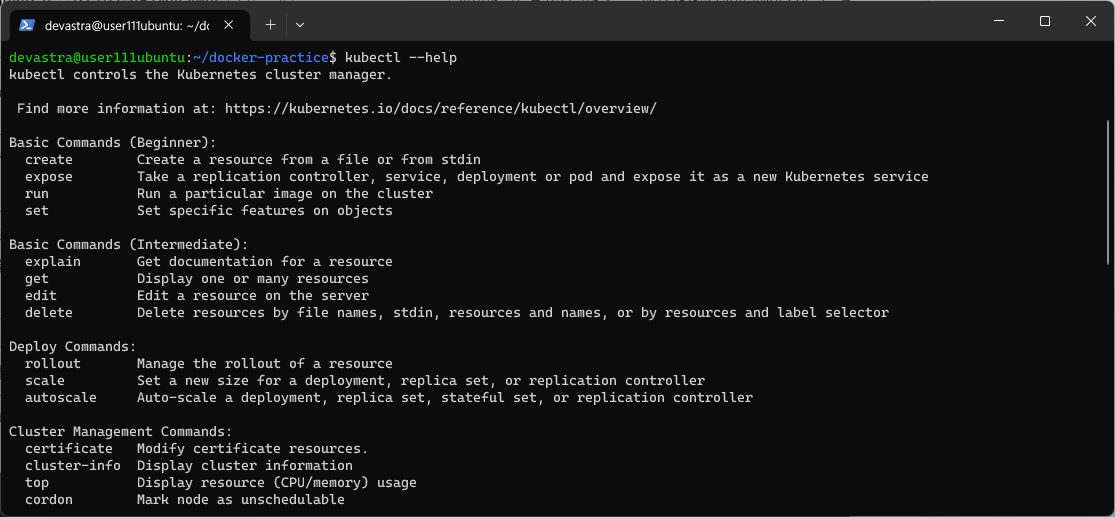Click 'Display resource (CPU/memory) usage' description

pos(277,483)
